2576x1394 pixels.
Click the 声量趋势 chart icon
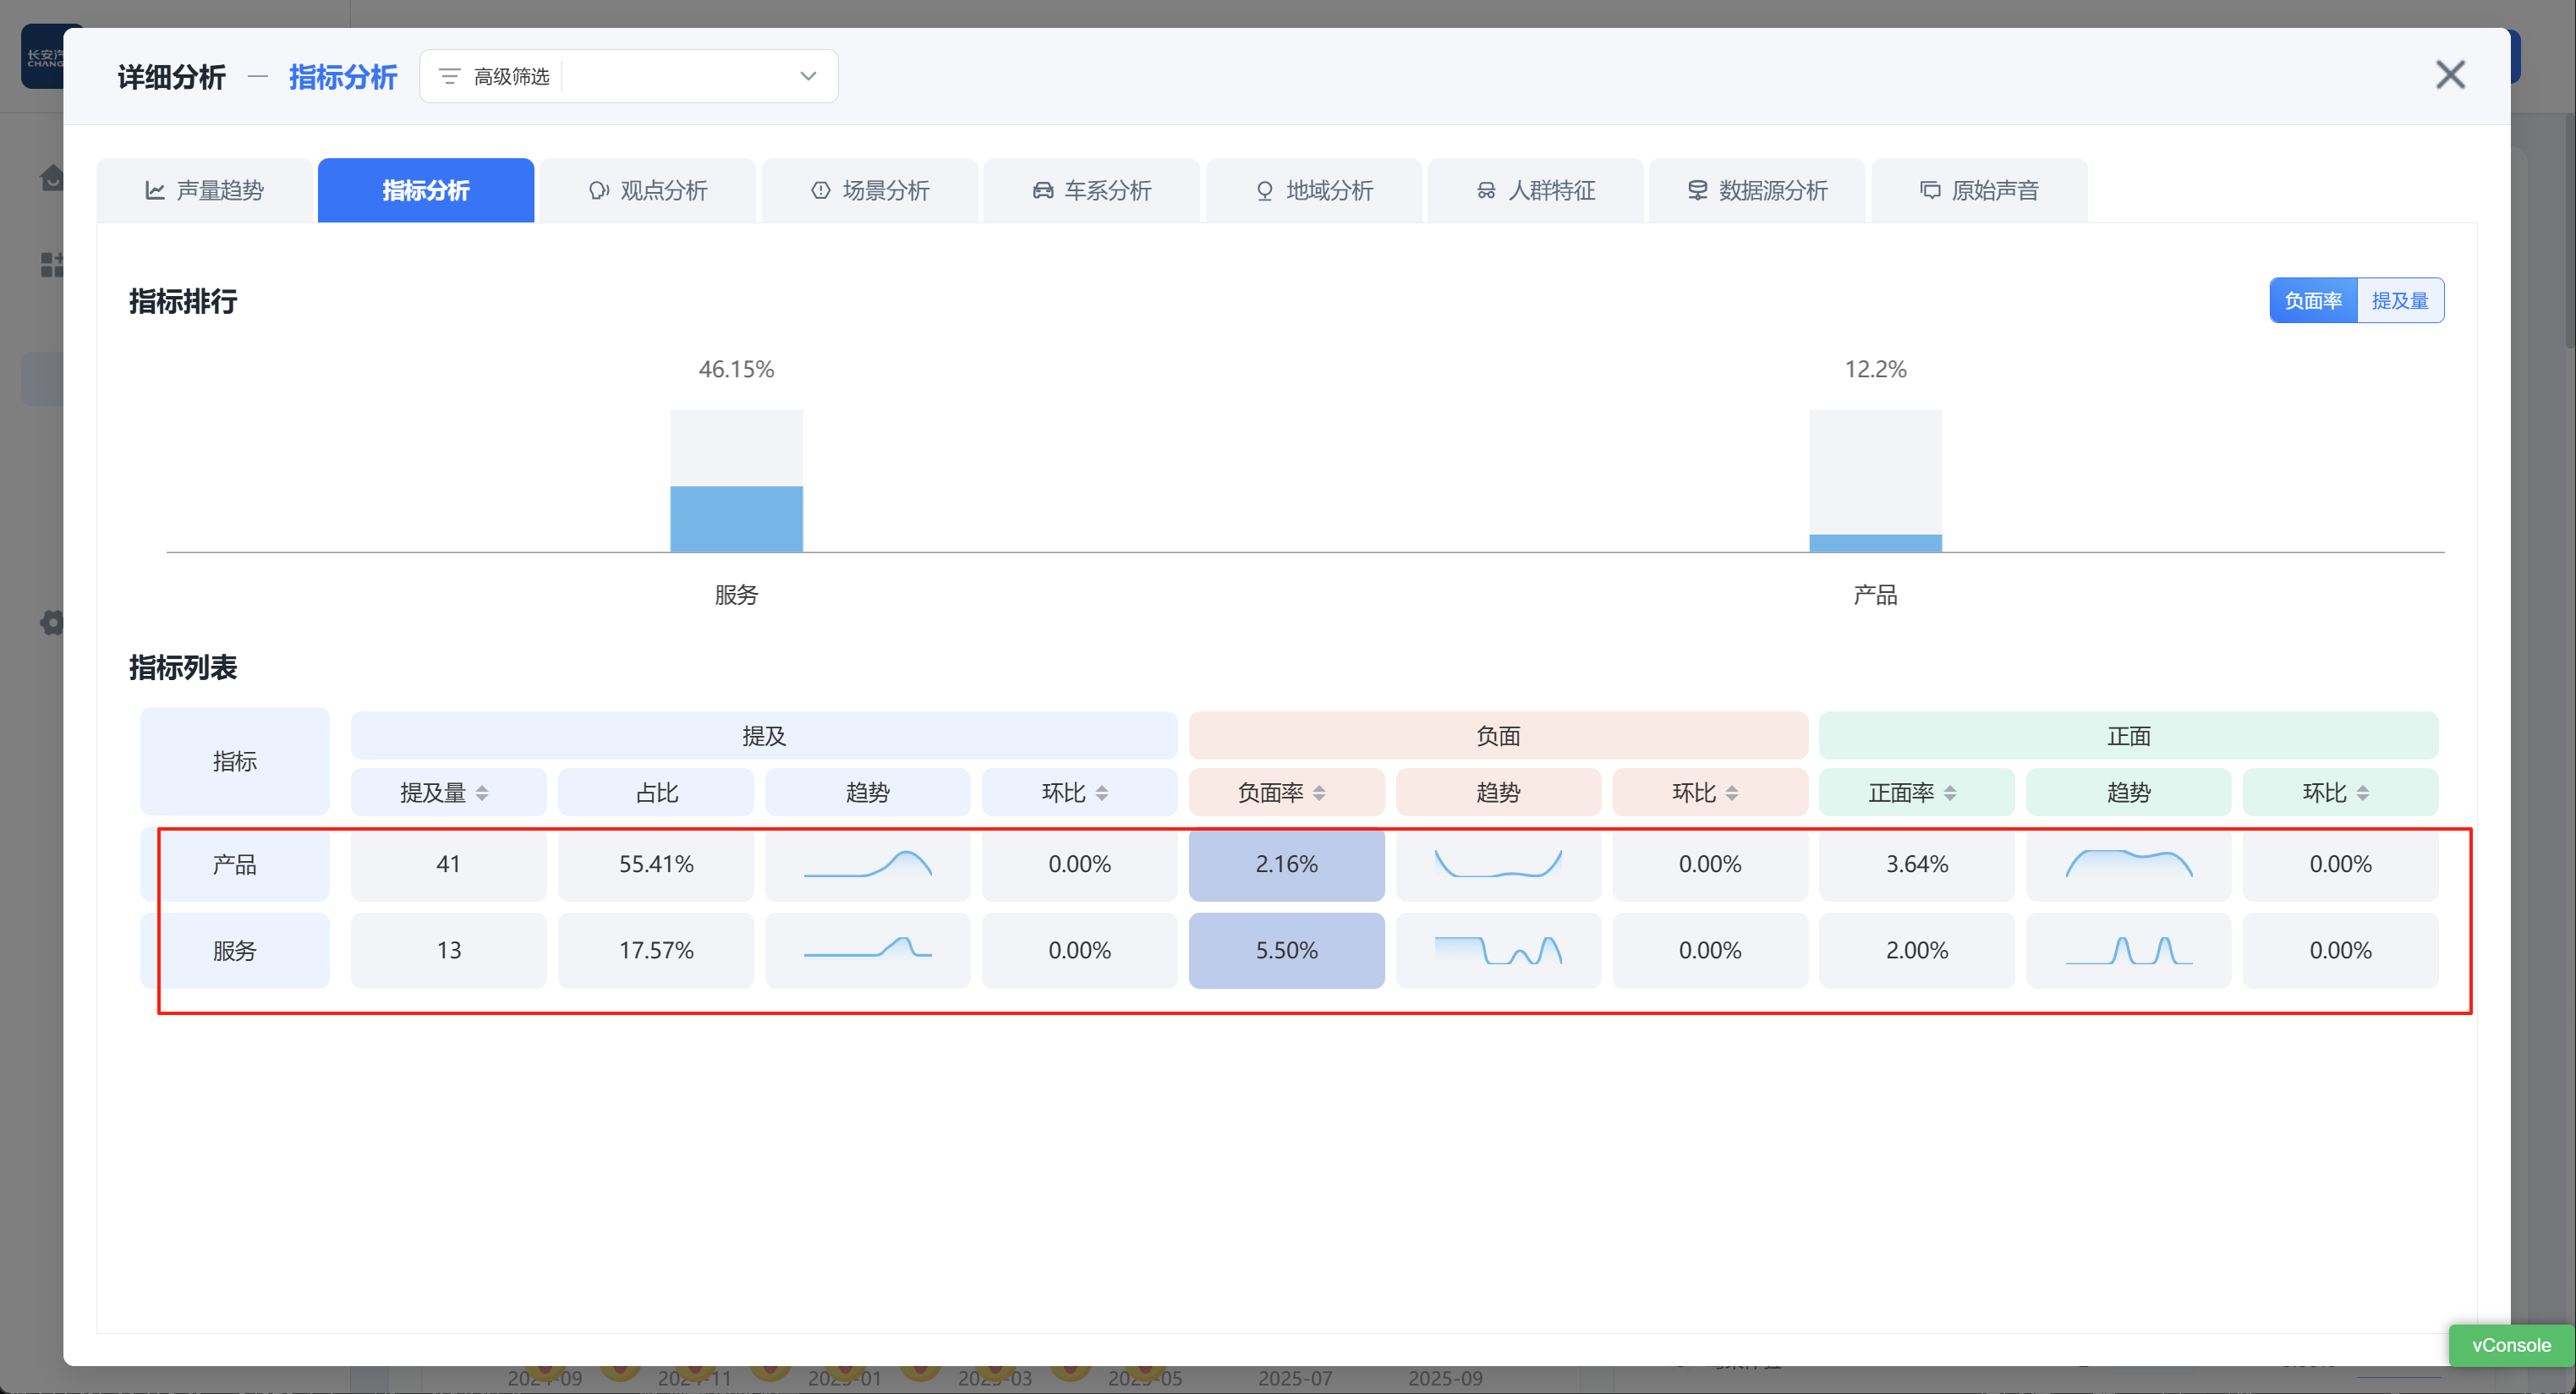point(155,190)
